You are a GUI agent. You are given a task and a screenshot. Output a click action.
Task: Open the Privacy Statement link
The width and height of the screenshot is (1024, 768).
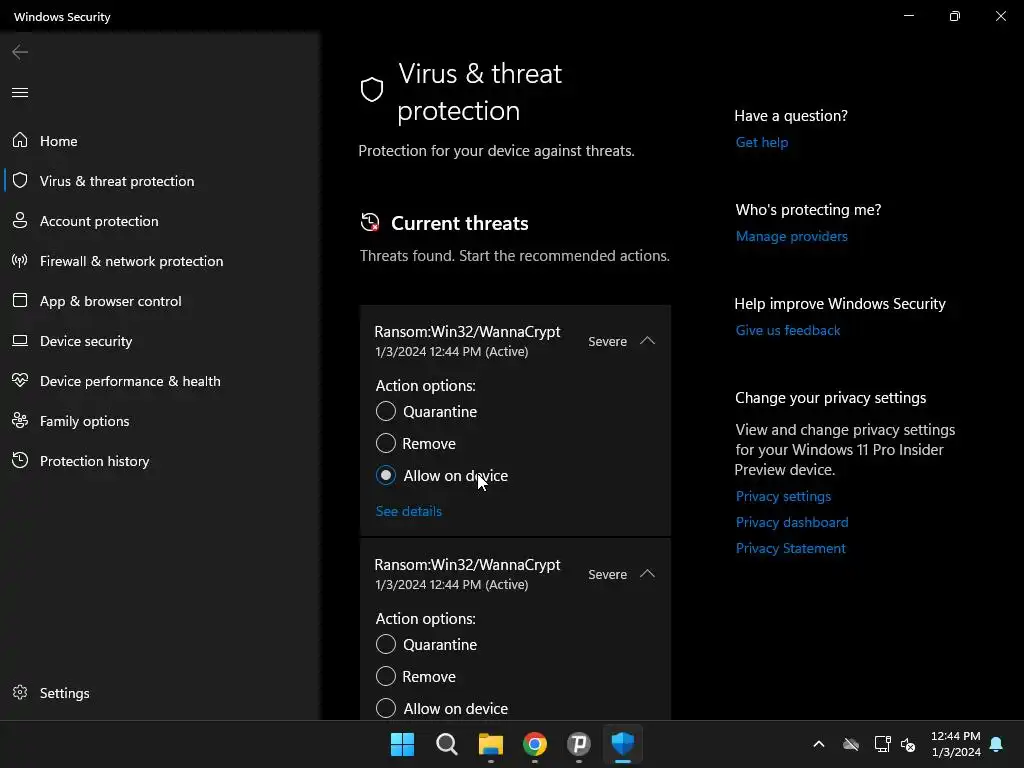(x=790, y=549)
